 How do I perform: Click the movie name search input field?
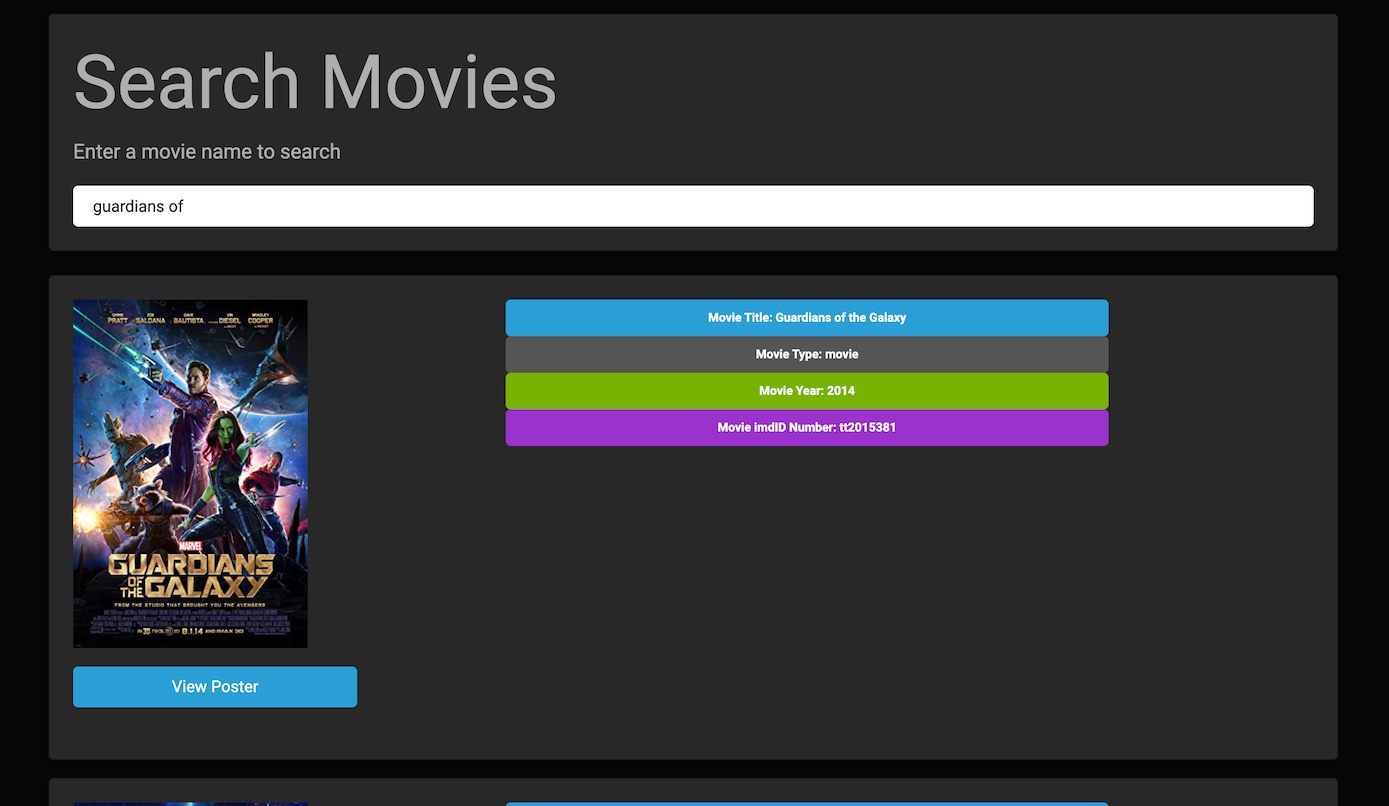692,206
